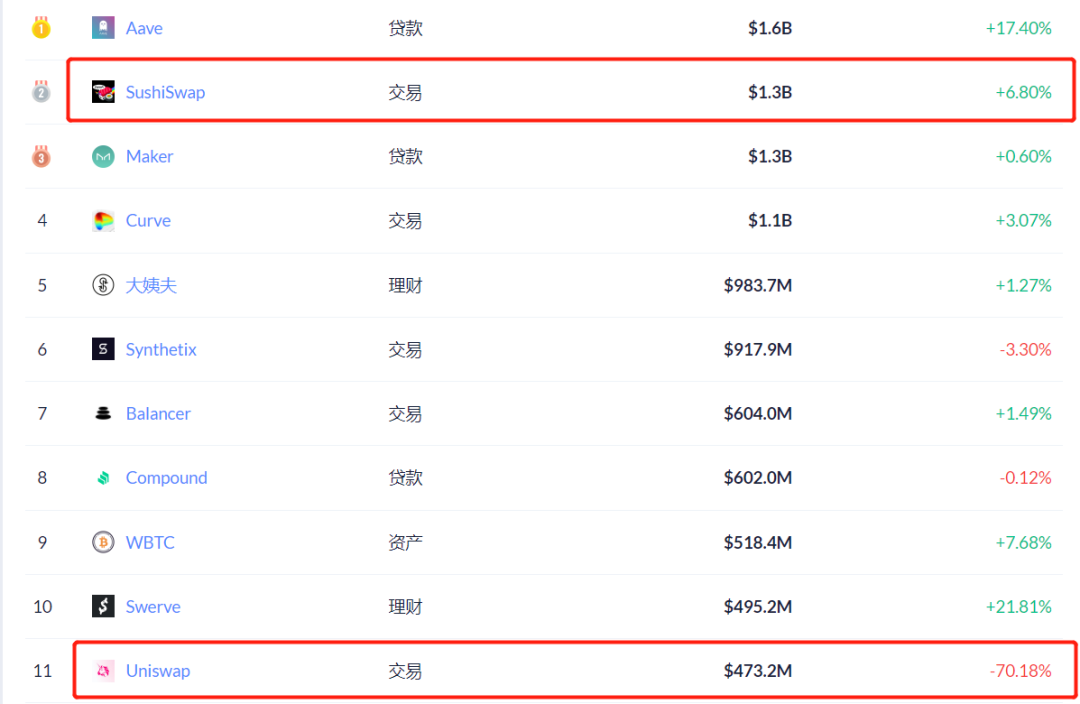
Task: Click the gold first-place medal icon
Action: click(41, 28)
